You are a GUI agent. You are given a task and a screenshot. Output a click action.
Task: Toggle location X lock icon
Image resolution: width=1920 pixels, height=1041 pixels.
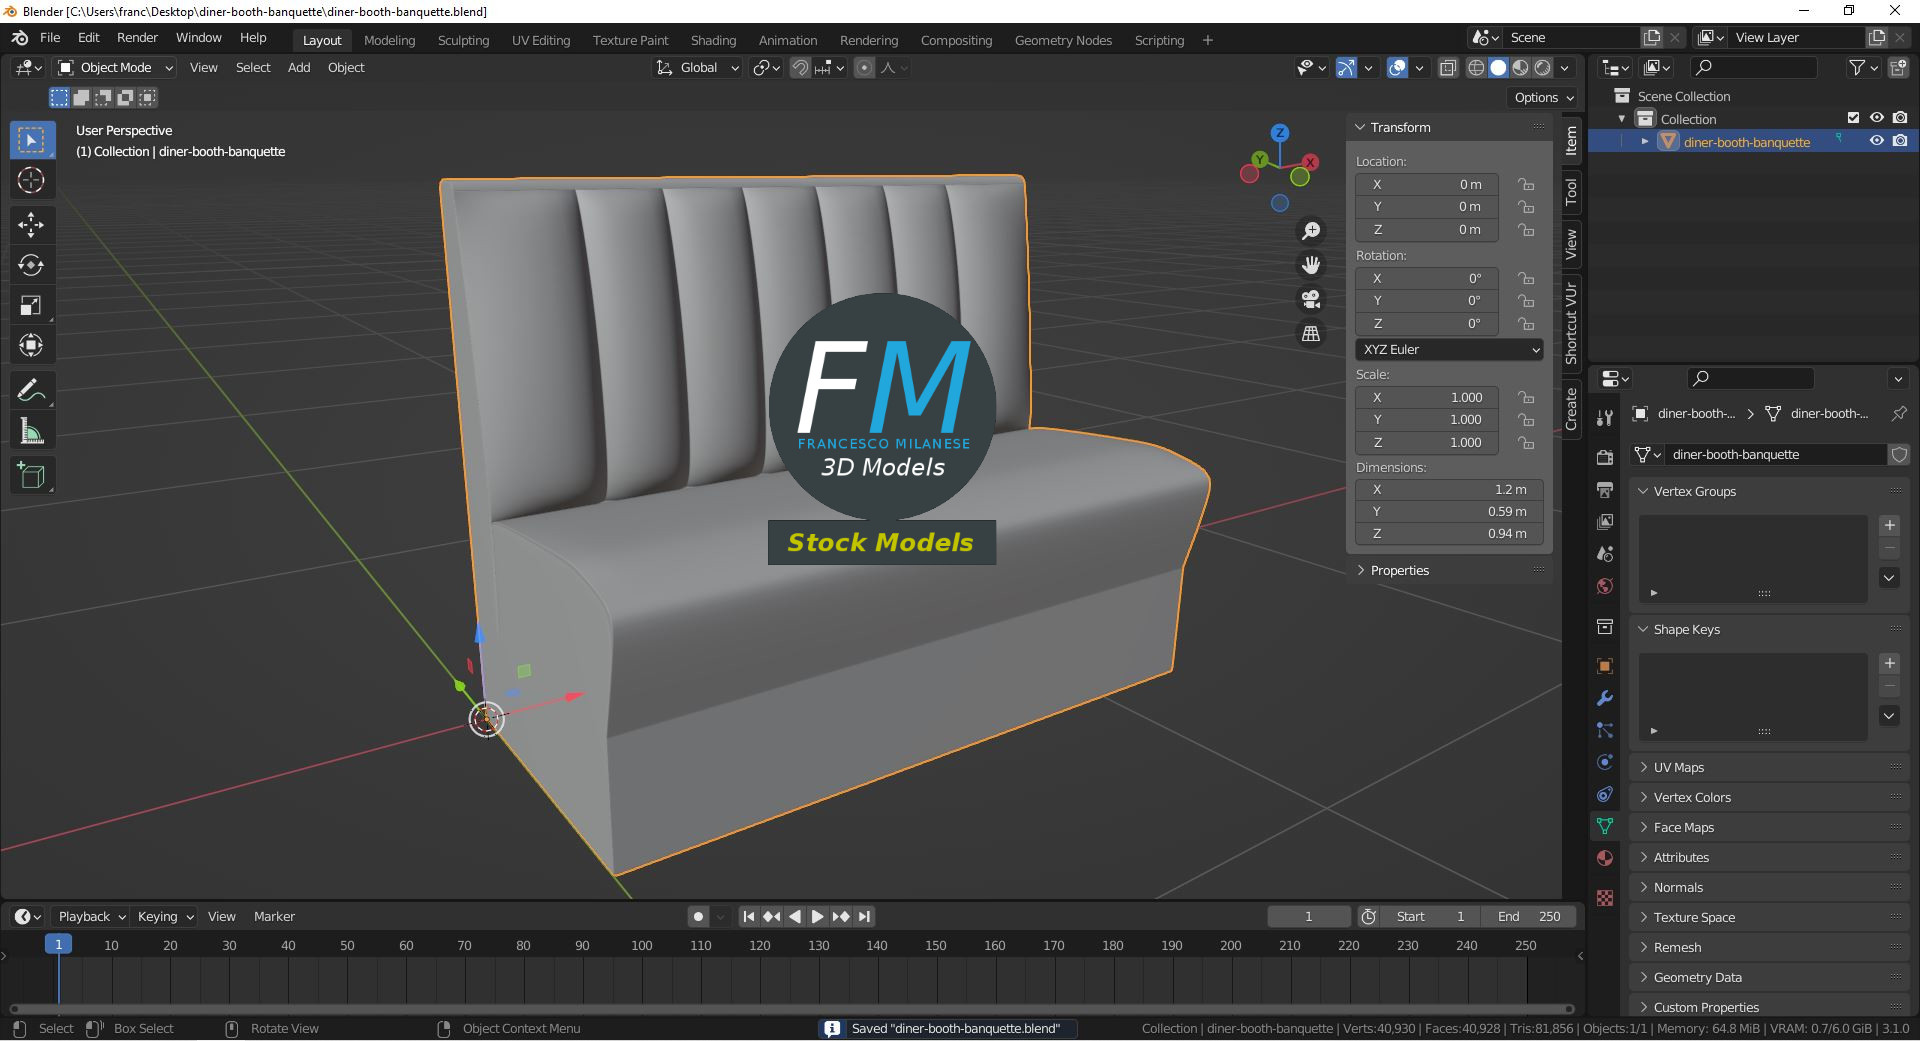[1526, 184]
